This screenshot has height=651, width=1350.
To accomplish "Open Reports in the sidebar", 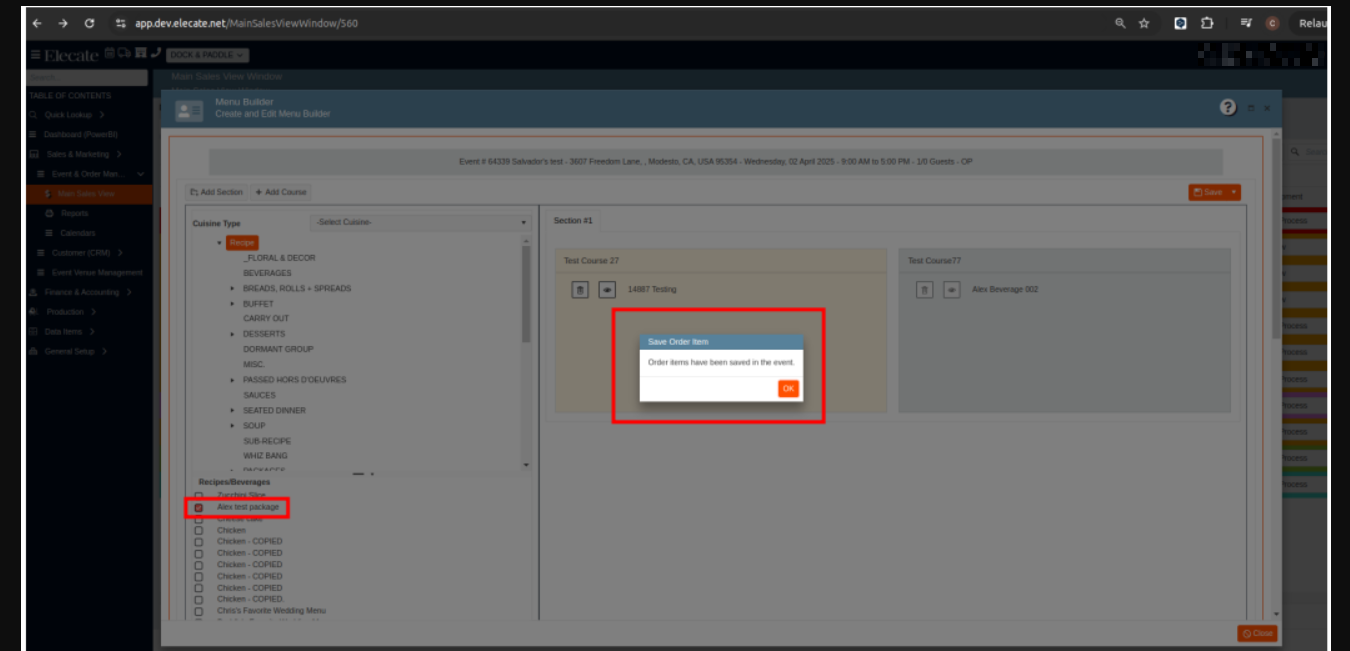I will 74,213.
